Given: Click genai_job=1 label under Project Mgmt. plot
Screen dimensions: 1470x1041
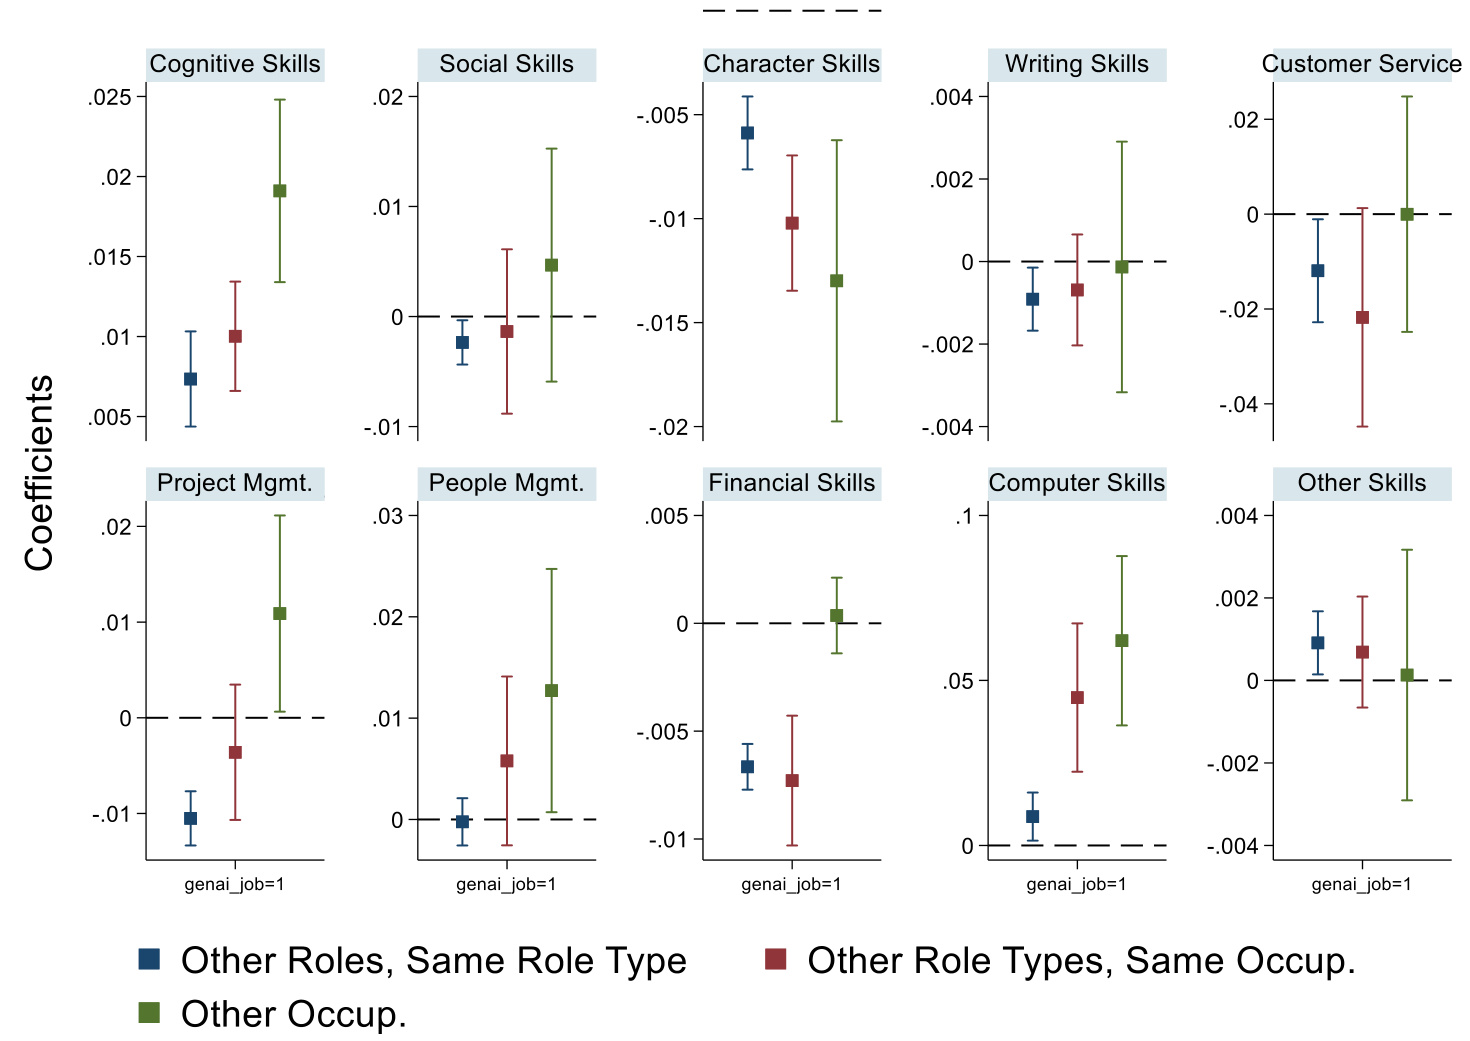Looking at the screenshot, I should pos(235,884).
